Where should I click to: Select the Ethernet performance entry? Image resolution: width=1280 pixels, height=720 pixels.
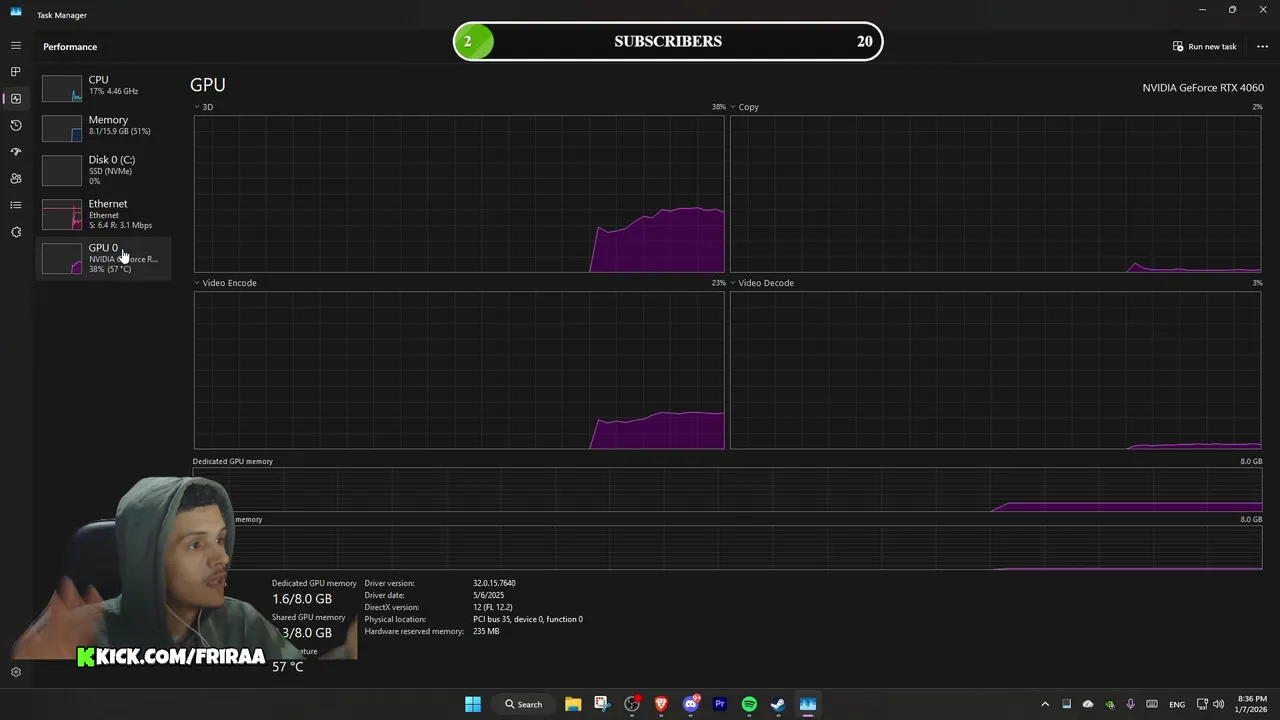[103, 213]
